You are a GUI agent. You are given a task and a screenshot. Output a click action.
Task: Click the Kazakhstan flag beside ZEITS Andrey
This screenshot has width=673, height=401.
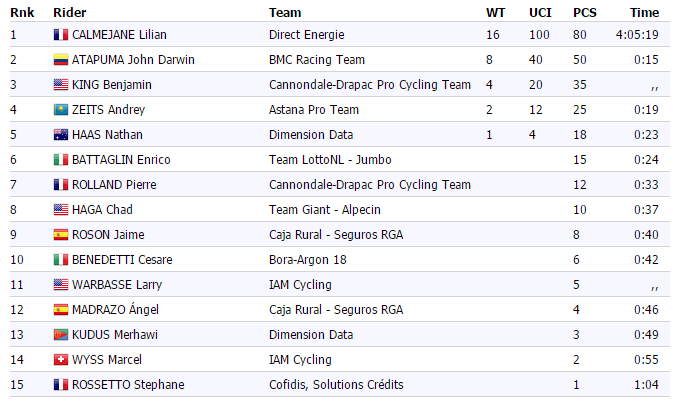click(61, 110)
